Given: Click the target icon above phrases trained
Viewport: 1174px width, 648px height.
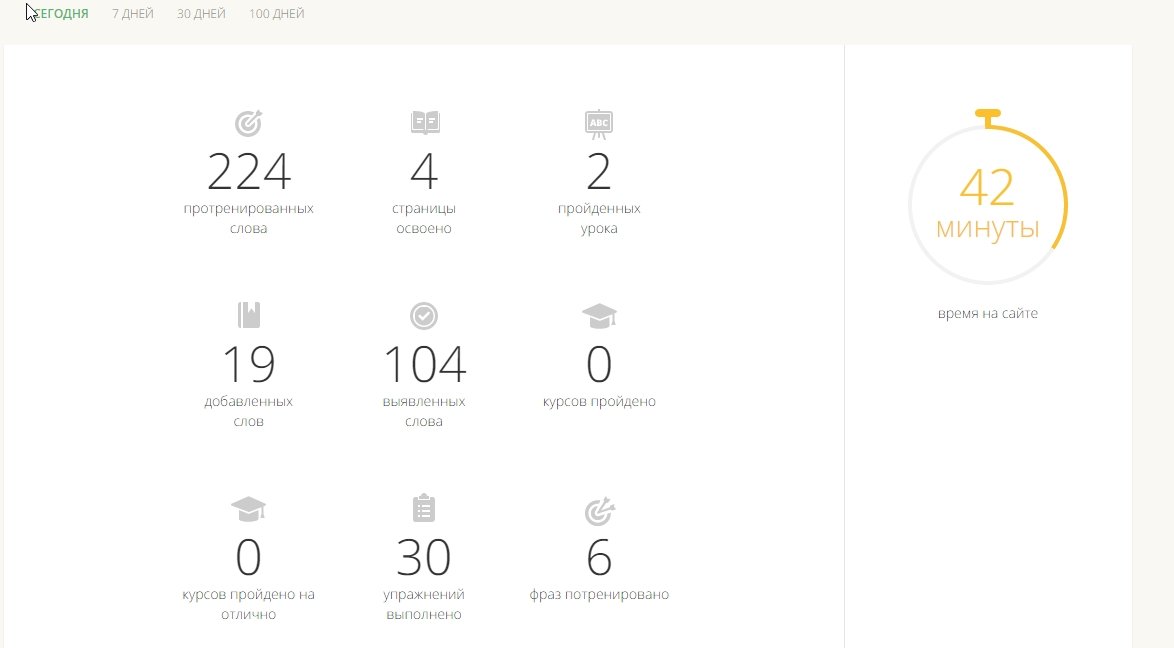Looking at the screenshot, I should tap(598, 511).
